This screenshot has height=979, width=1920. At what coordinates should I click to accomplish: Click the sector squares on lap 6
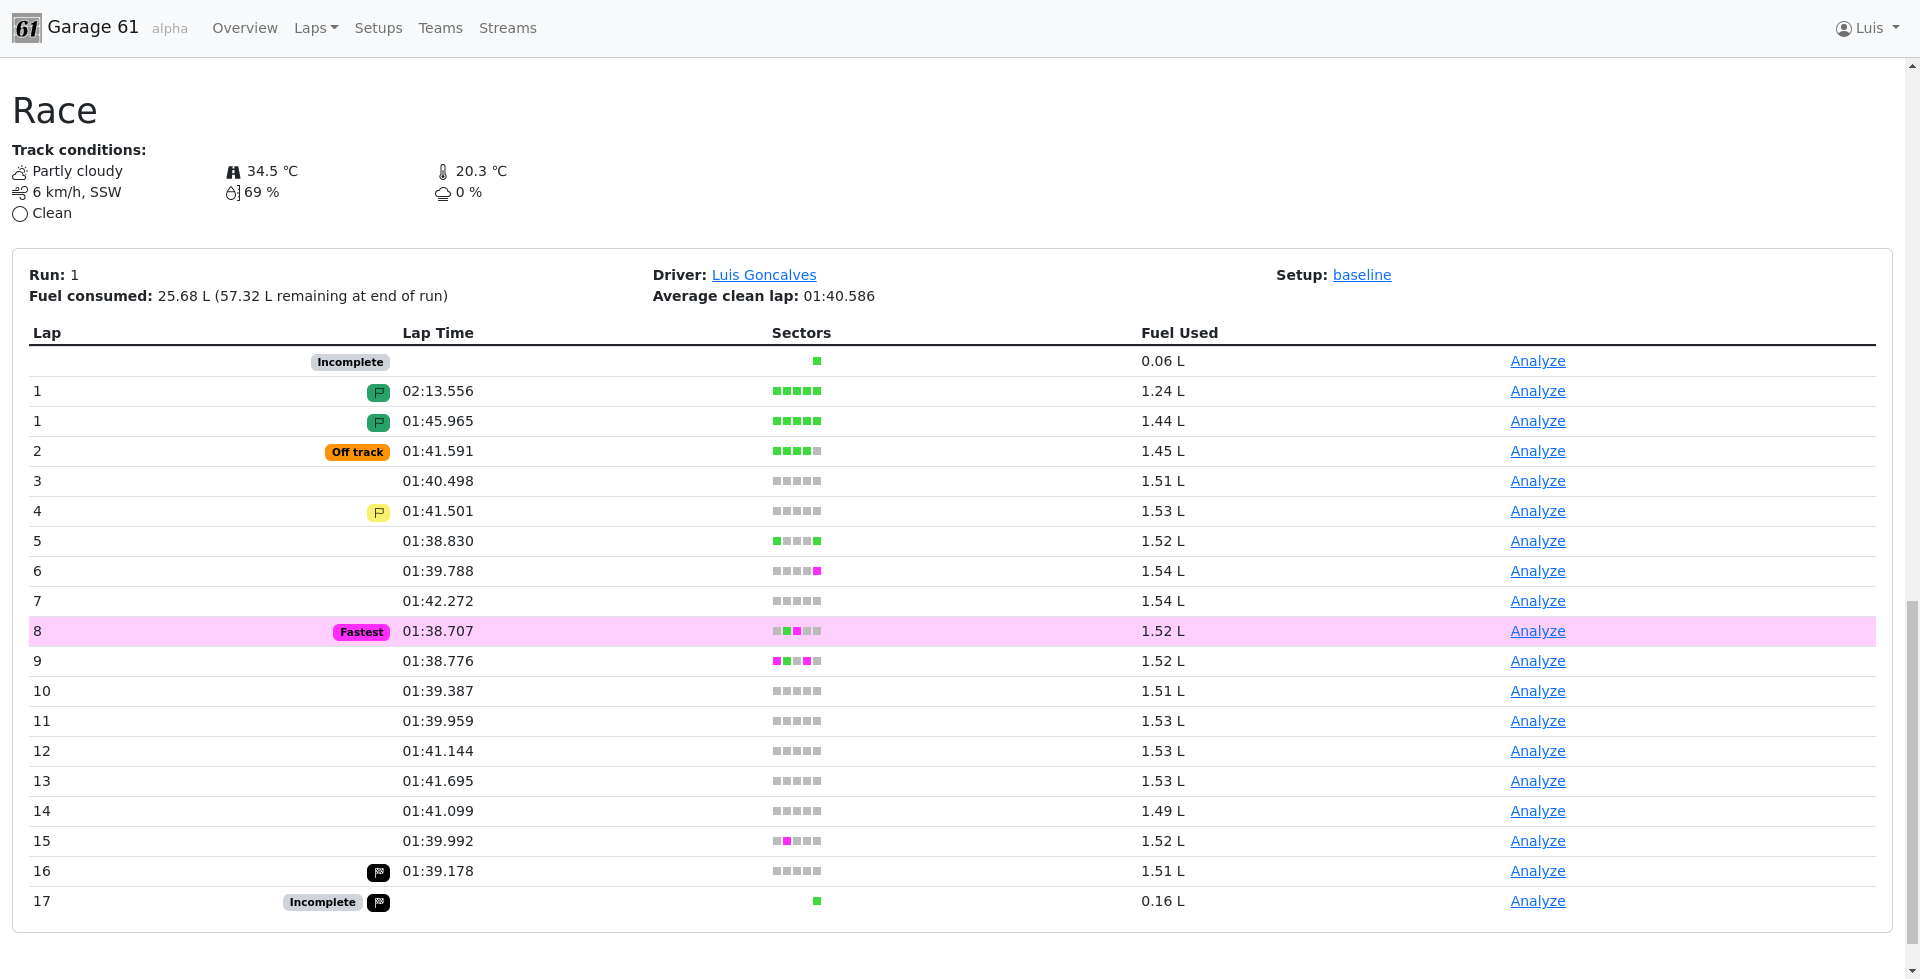[x=797, y=571]
